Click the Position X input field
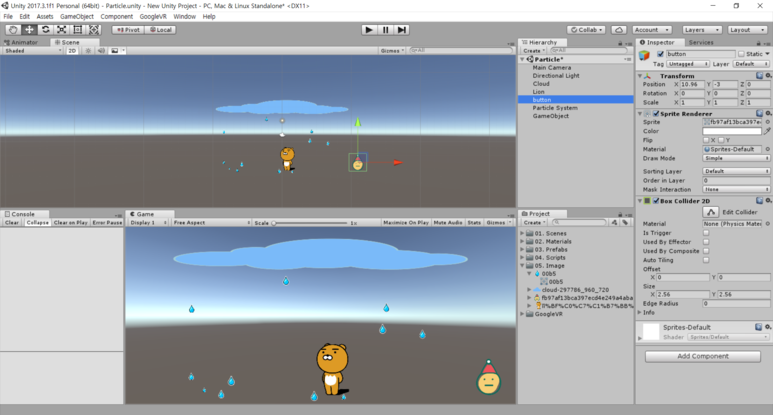The width and height of the screenshot is (773, 415). tap(692, 84)
